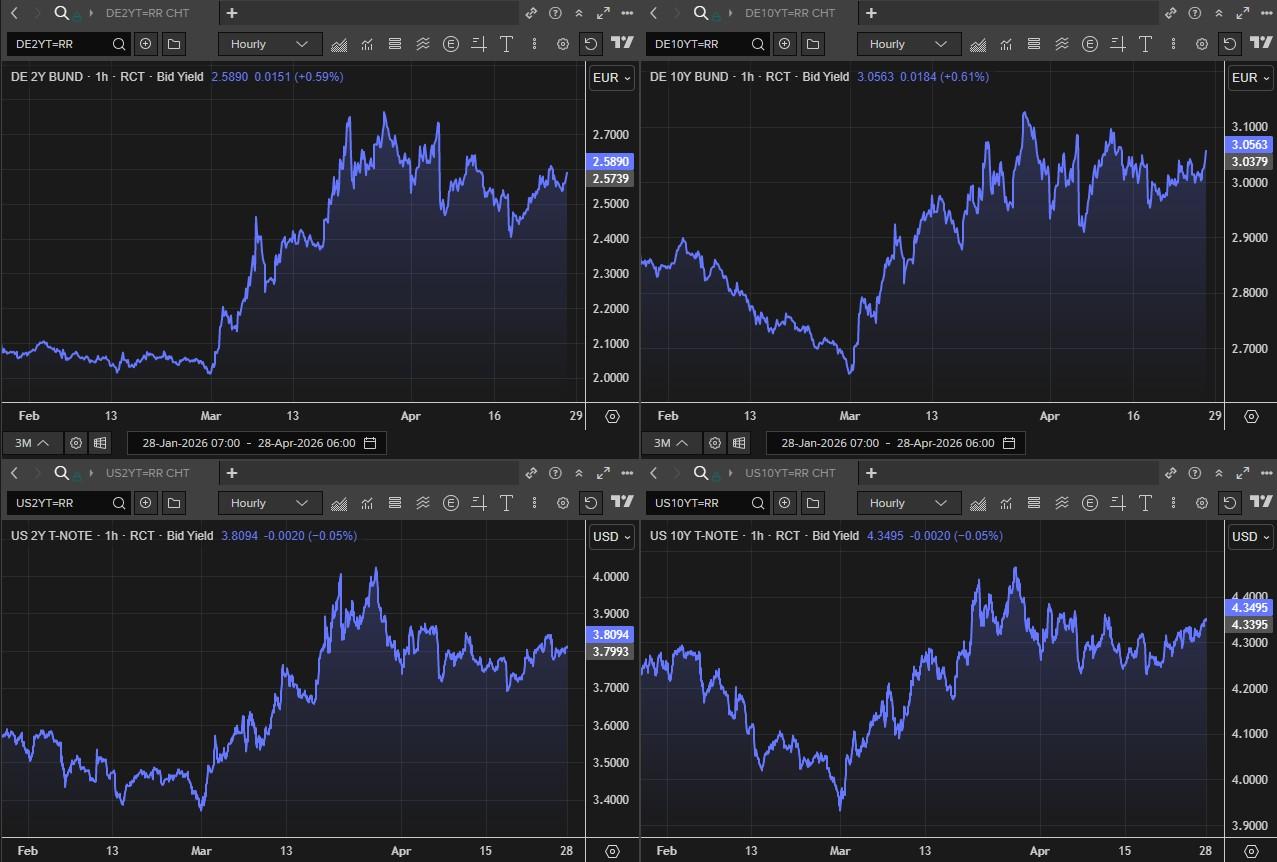This screenshot has height=862, width=1277.
Task: Open the folder icon beside US10YT=RR field
Action: coord(813,503)
